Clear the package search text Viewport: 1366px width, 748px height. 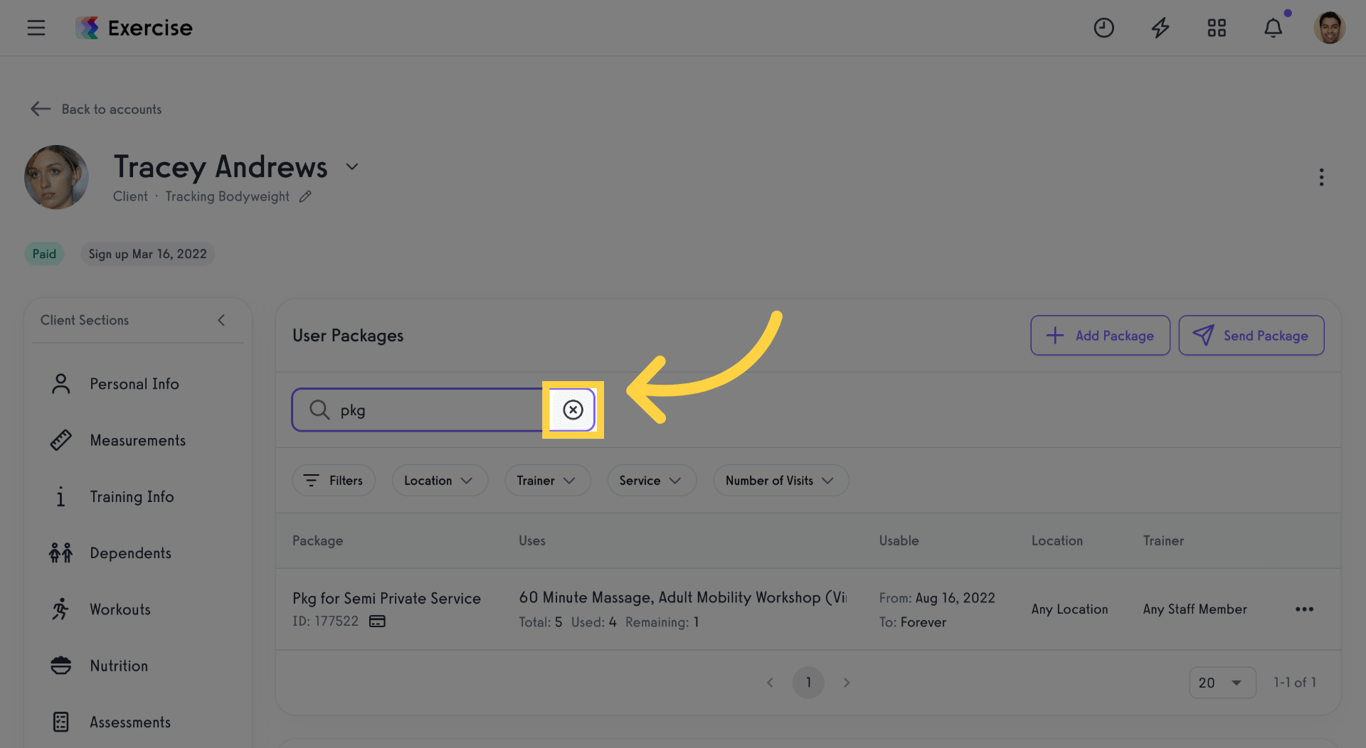pos(573,410)
